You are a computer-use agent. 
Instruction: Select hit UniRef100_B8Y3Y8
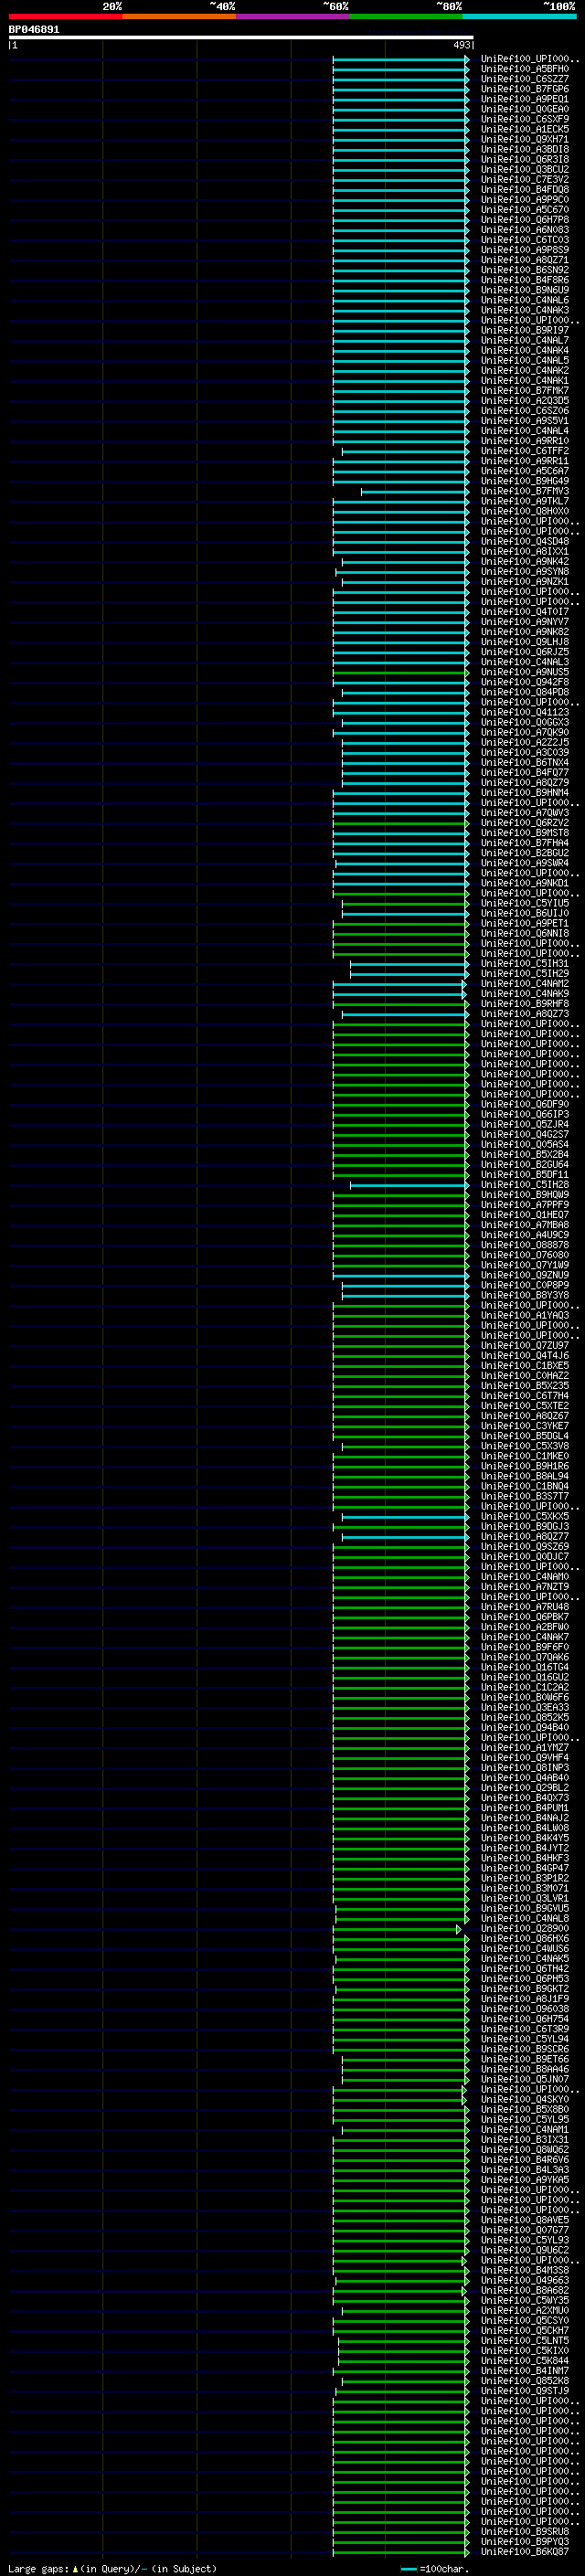click(524, 1296)
